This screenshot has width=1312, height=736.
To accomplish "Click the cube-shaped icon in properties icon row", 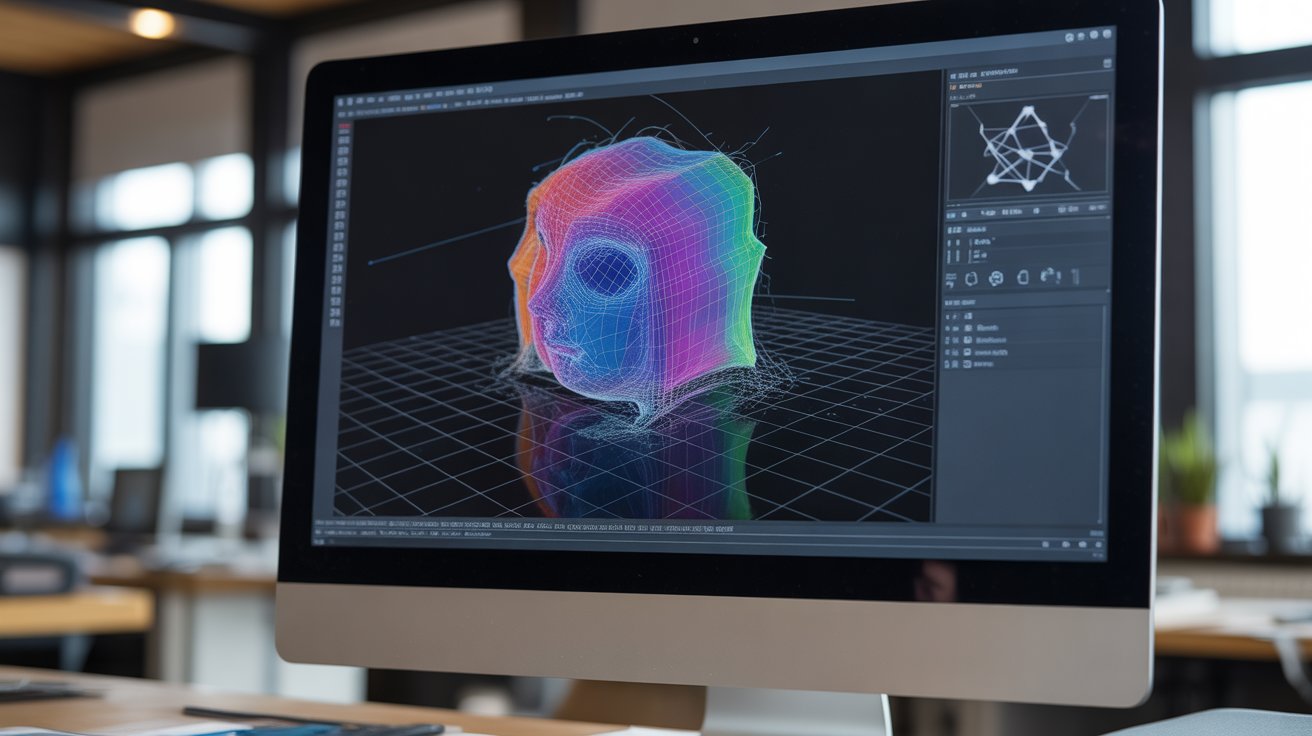I will 971,278.
